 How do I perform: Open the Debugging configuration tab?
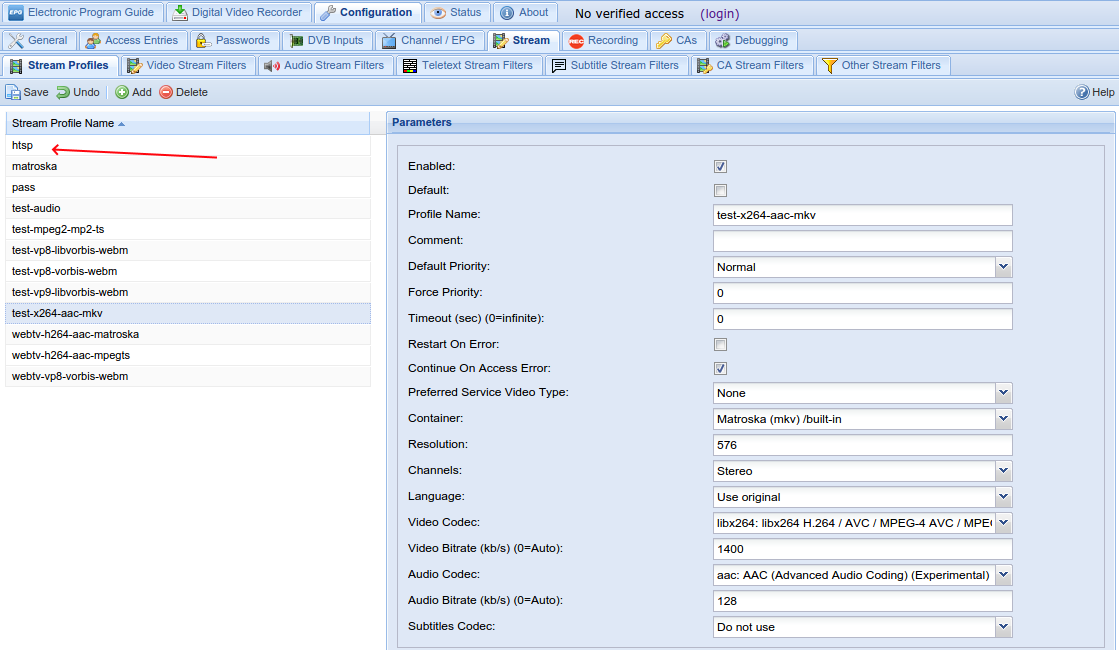pos(752,40)
